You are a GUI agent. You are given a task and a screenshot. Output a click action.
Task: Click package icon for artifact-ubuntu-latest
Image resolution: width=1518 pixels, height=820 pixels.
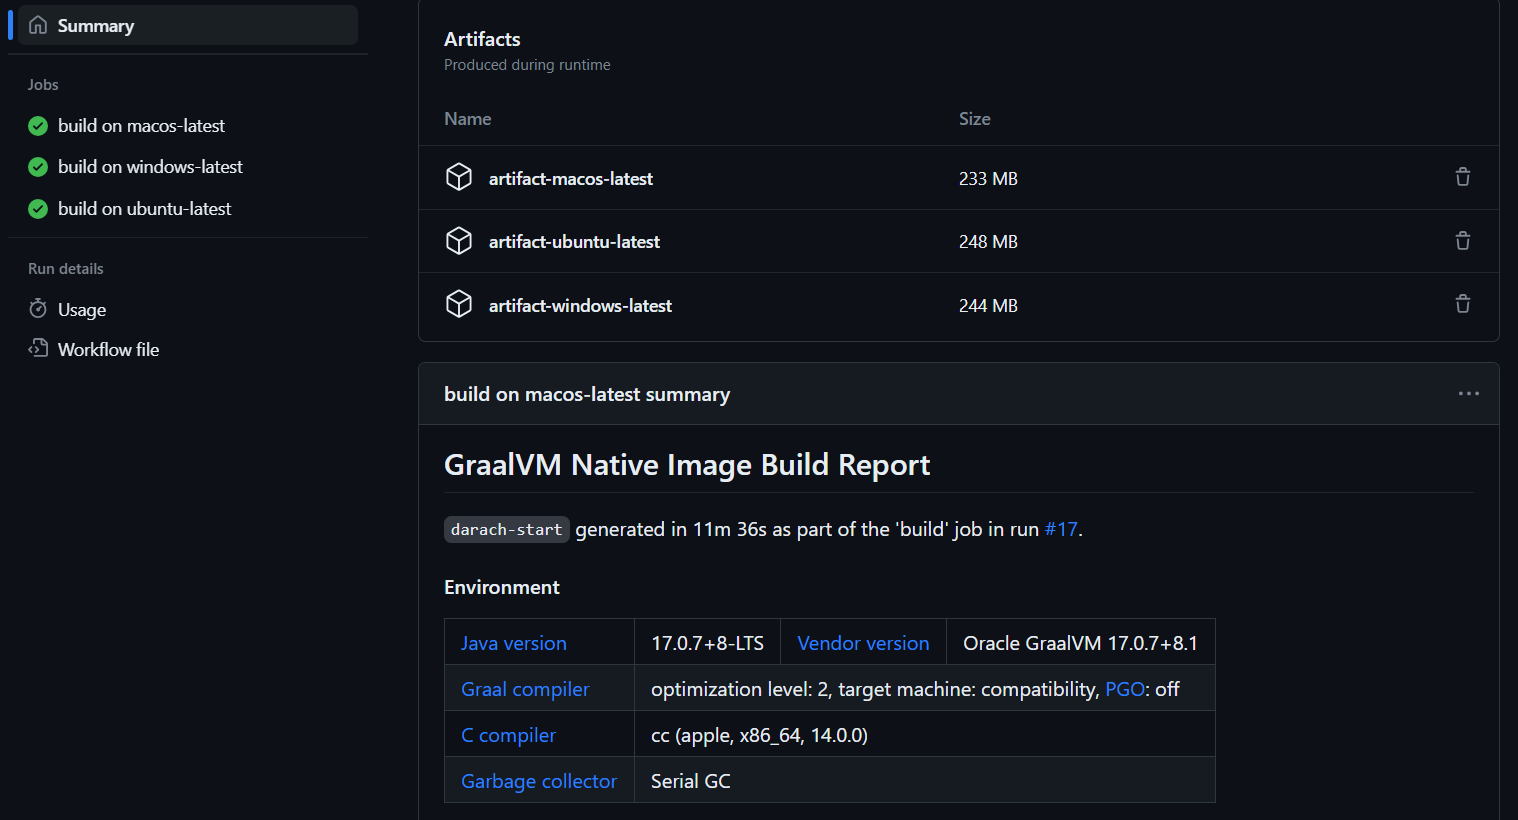point(459,241)
